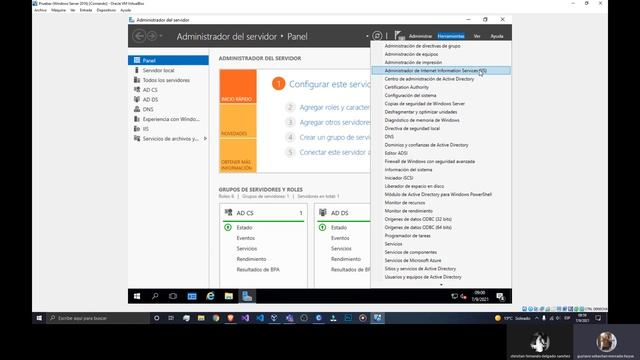Click green Estado icon in AD DS tile
Viewport: 640px width, 360px height.
click(322, 227)
